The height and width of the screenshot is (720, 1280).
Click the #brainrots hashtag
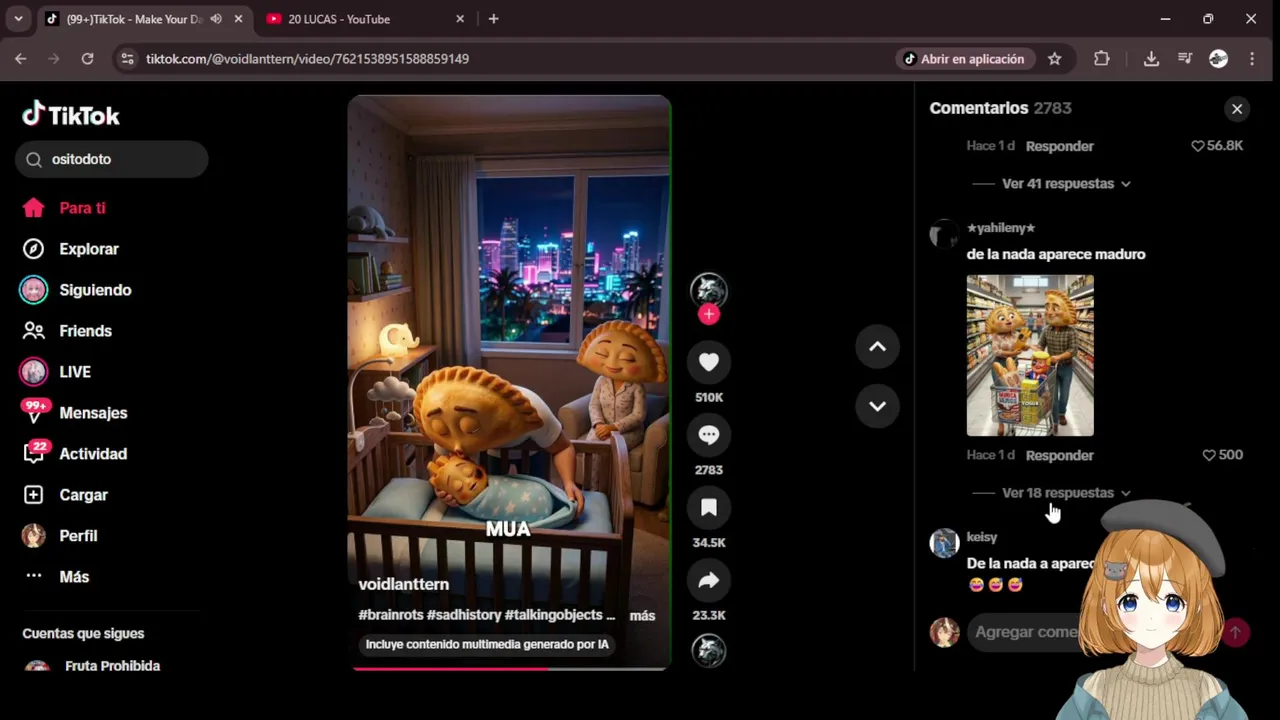pyautogui.click(x=390, y=615)
